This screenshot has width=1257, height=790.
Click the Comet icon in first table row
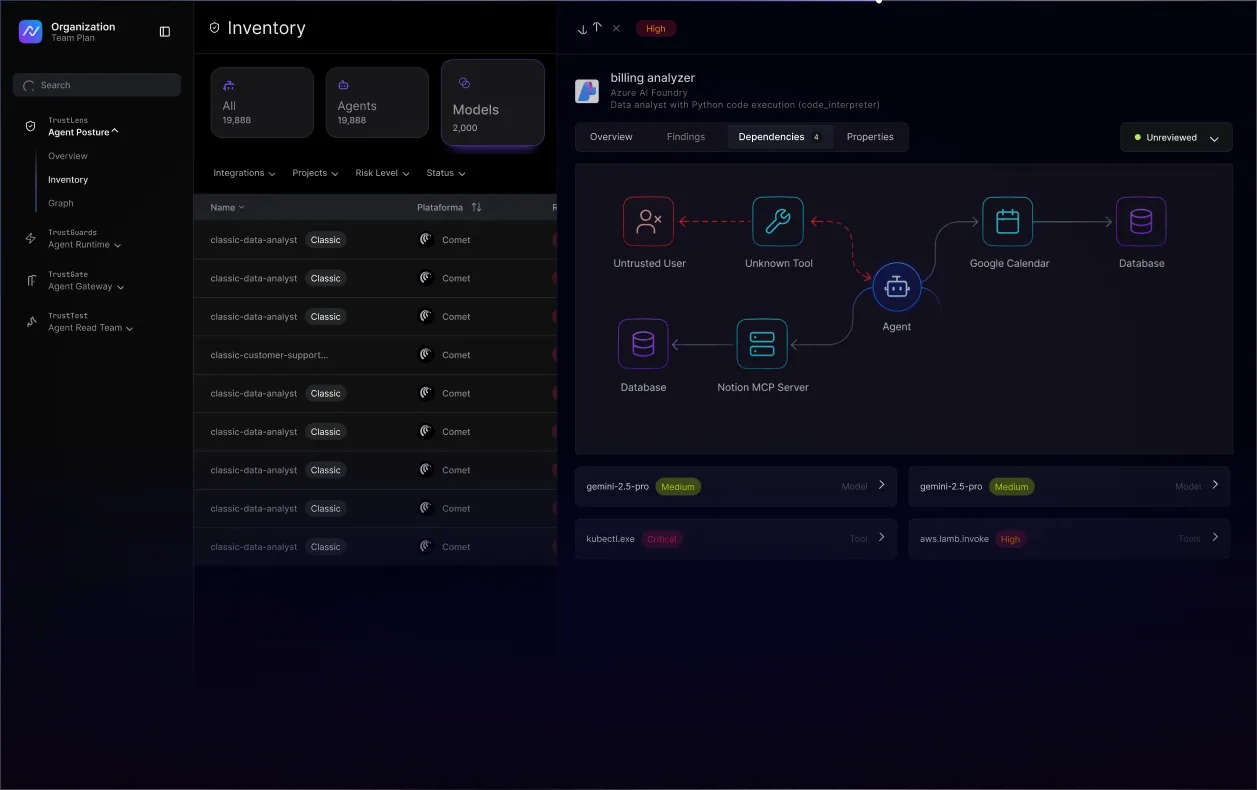(x=425, y=239)
